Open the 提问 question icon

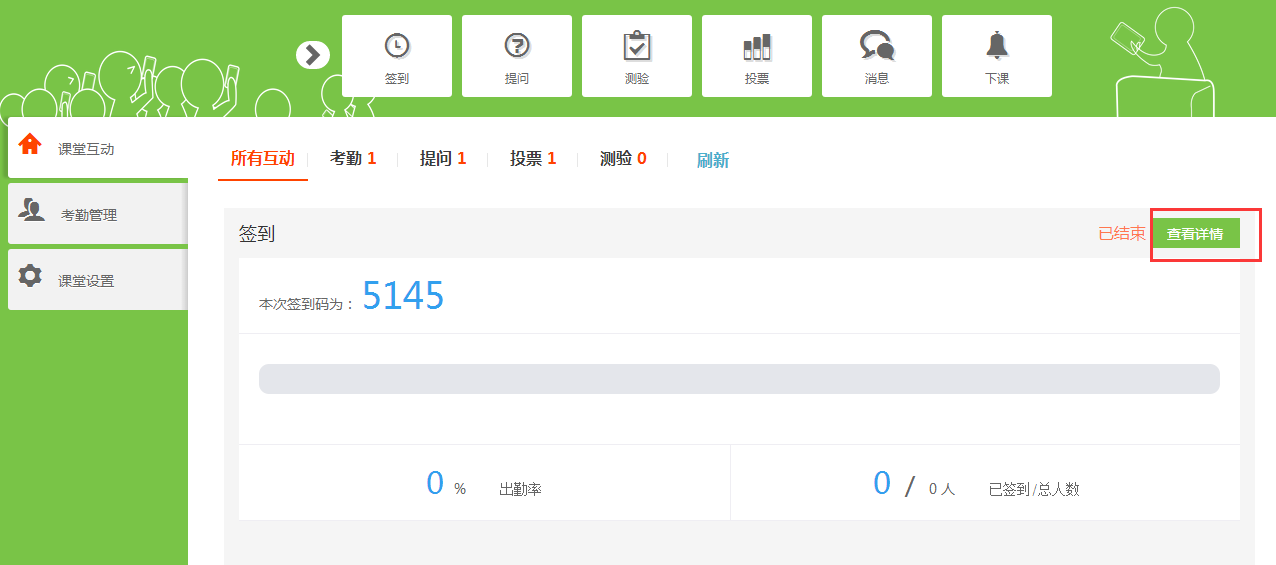[x=517, y=46]
